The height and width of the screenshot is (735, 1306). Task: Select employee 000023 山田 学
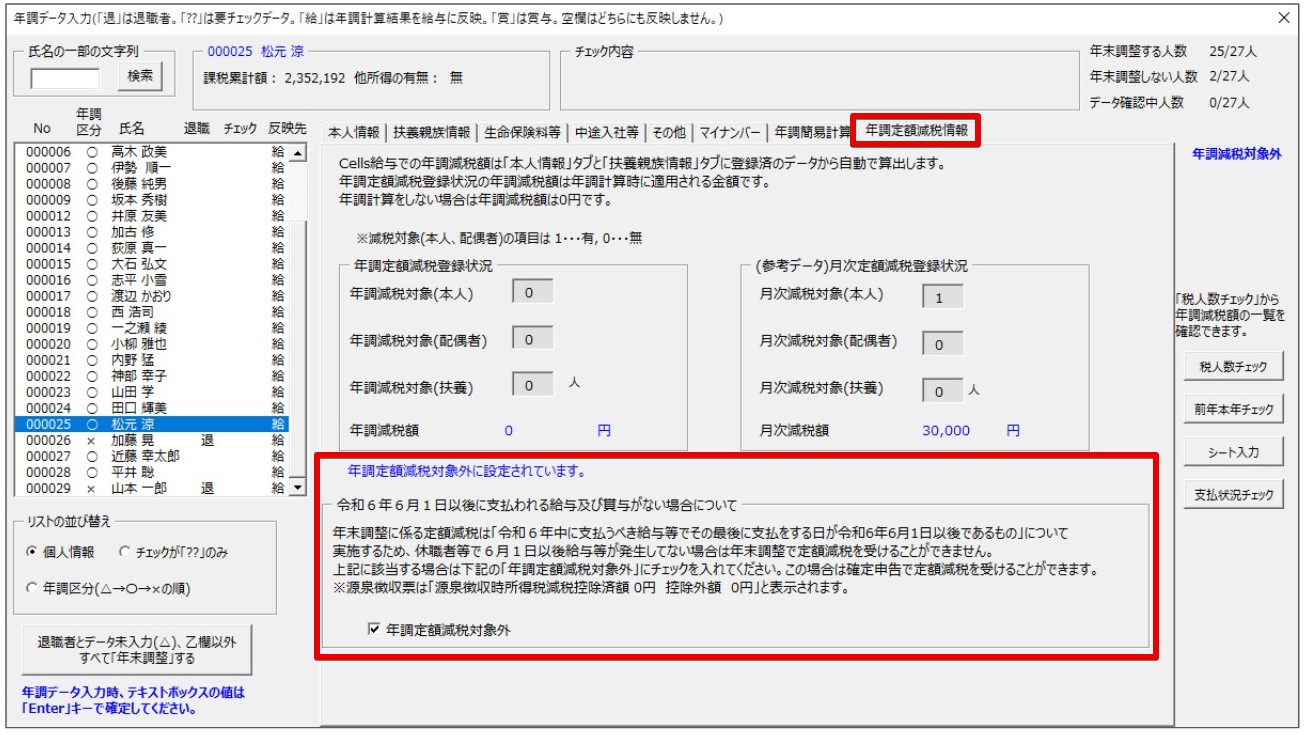(152, 392)
